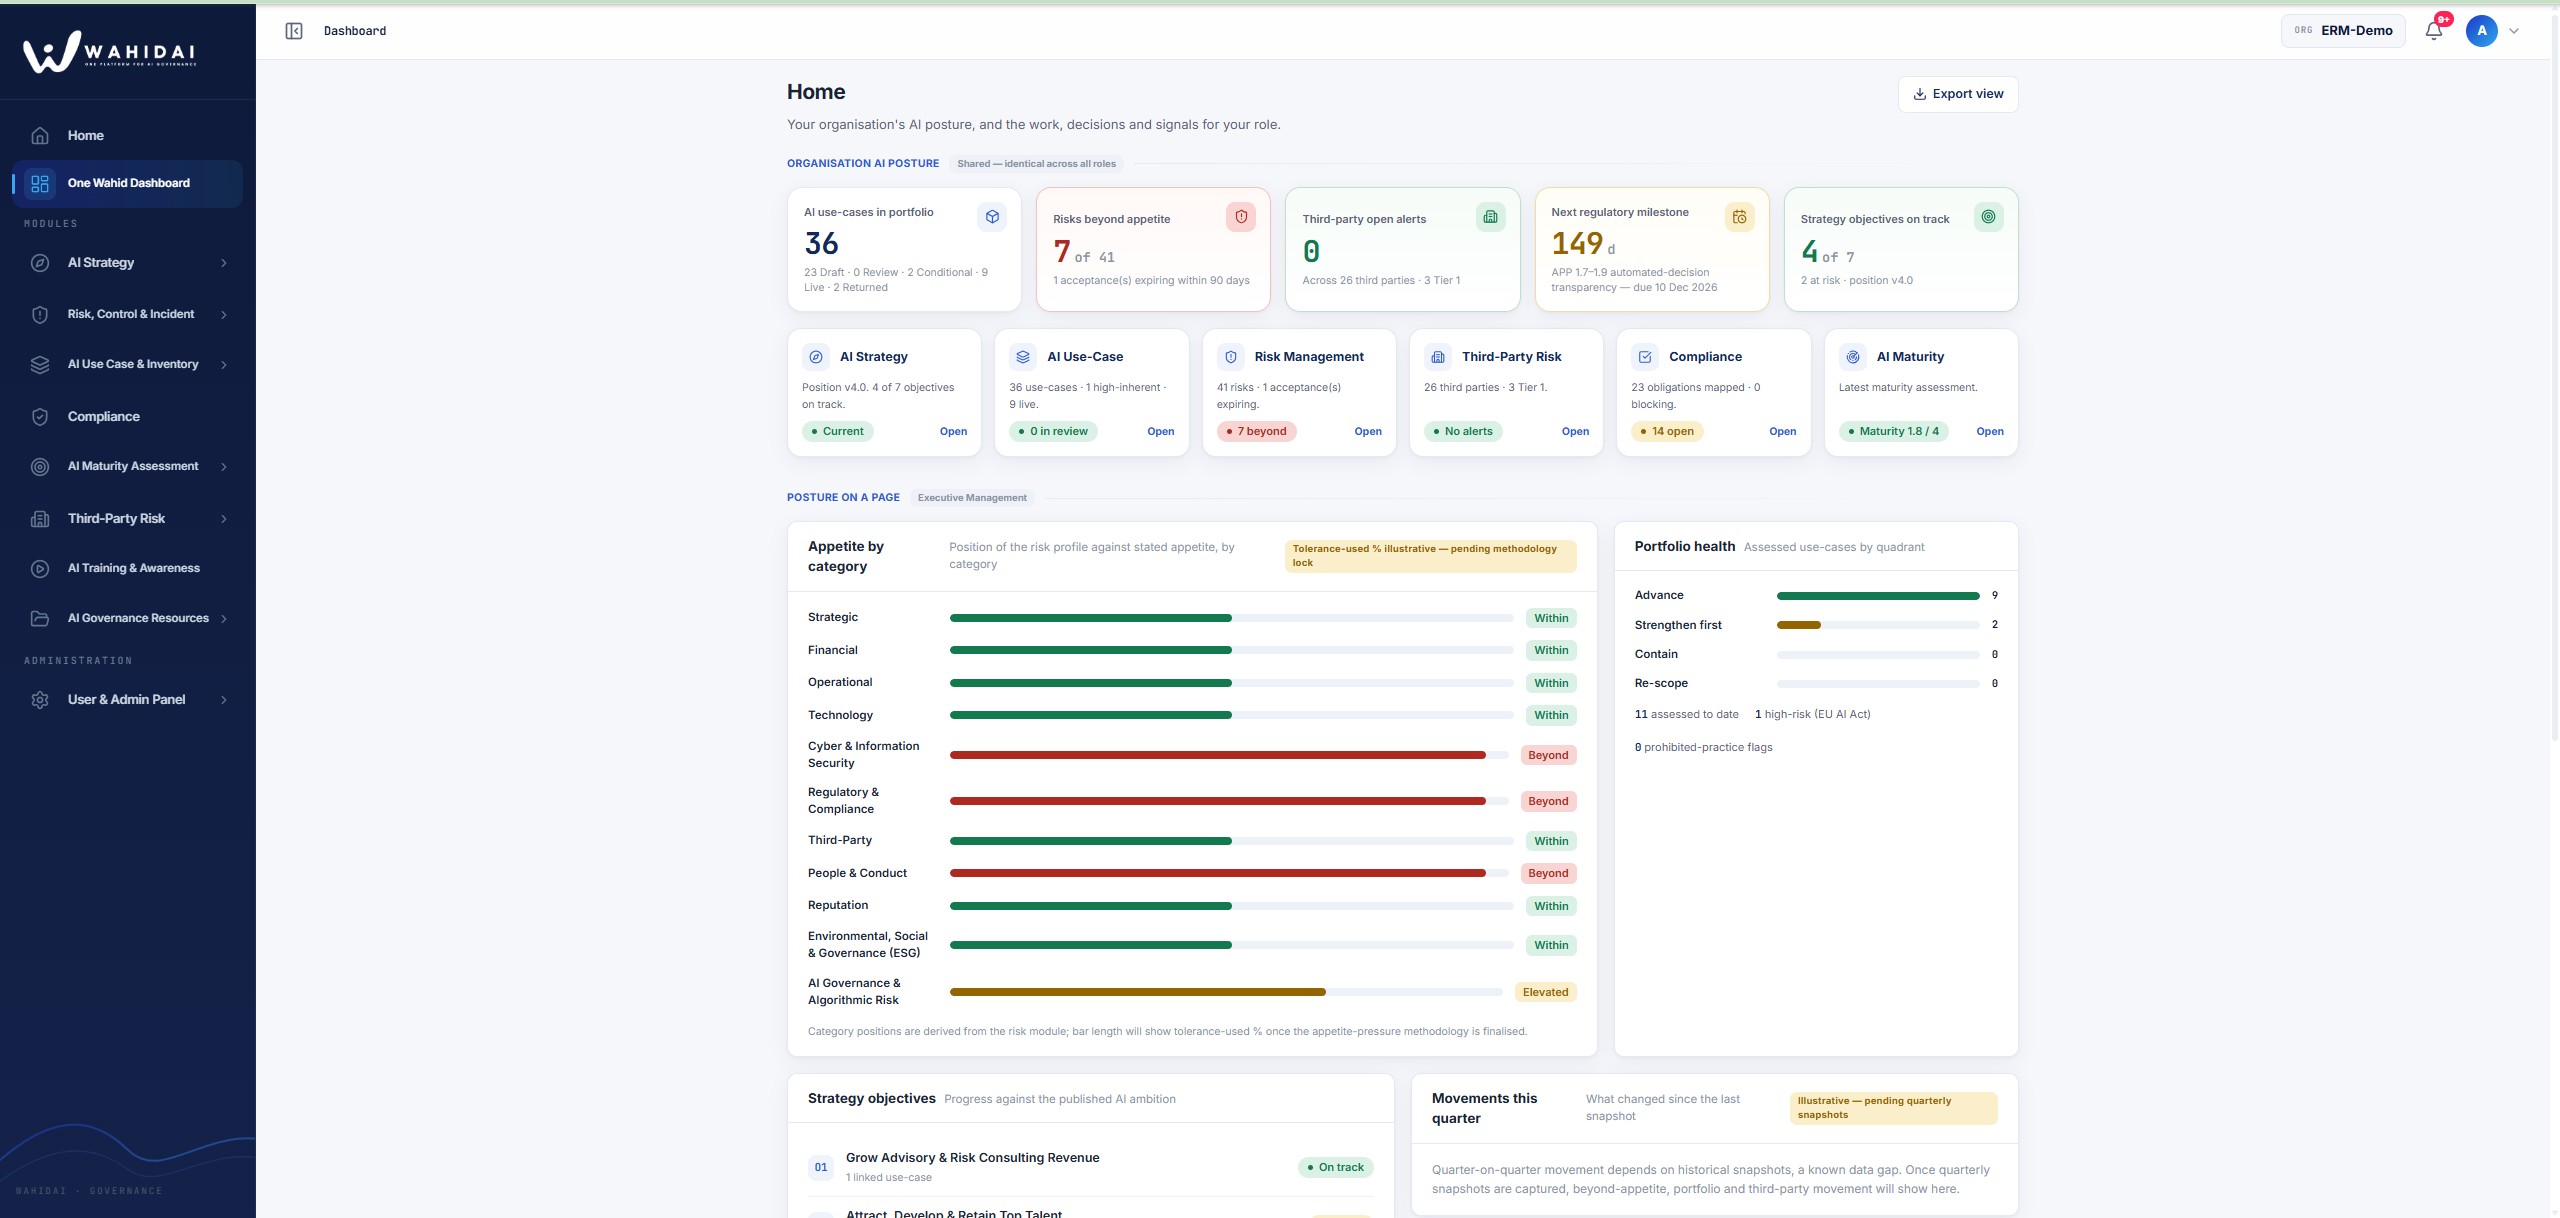Click Advance portfolio health green bar
Screen dimensions: 2560x1218
[1878, 596]
